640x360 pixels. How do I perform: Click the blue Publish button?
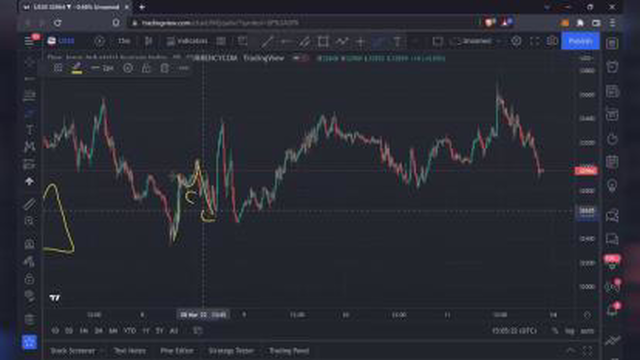coord(580,41)
